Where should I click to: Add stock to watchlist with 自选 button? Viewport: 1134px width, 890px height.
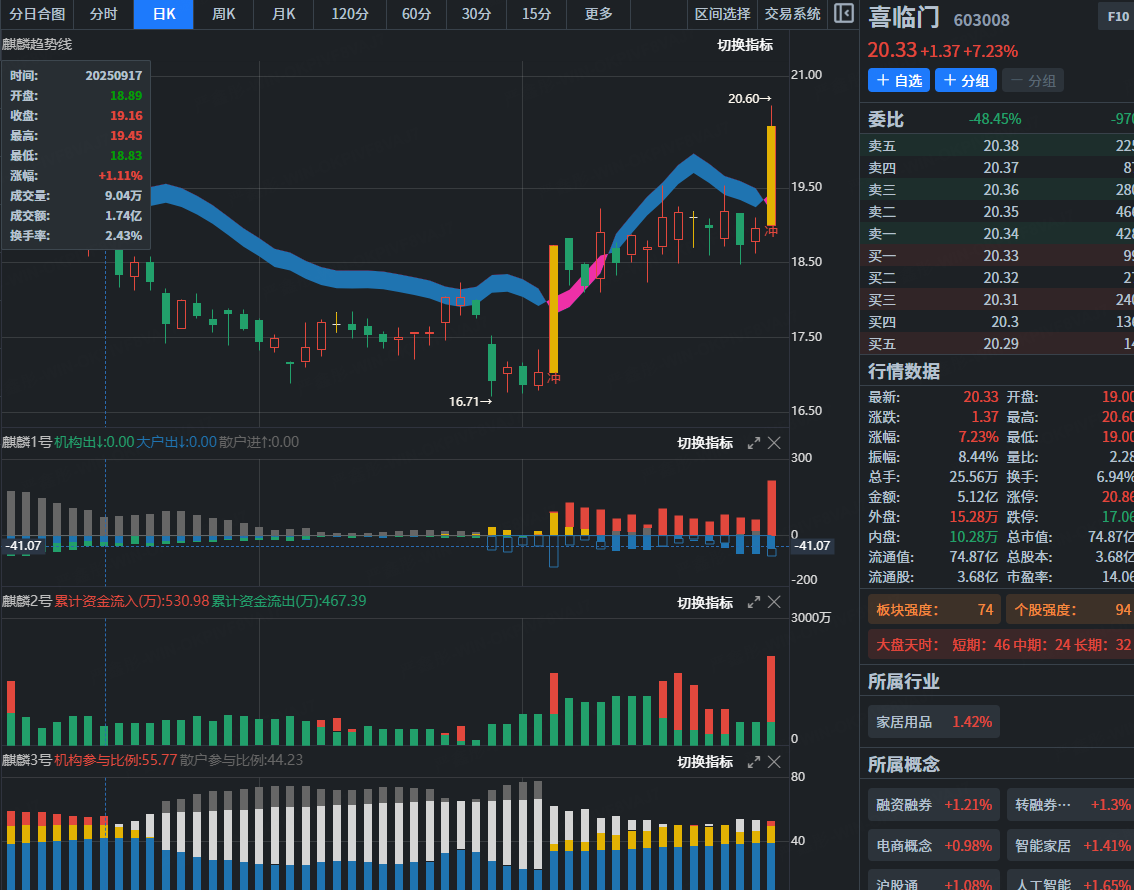[x=899, y=81]
